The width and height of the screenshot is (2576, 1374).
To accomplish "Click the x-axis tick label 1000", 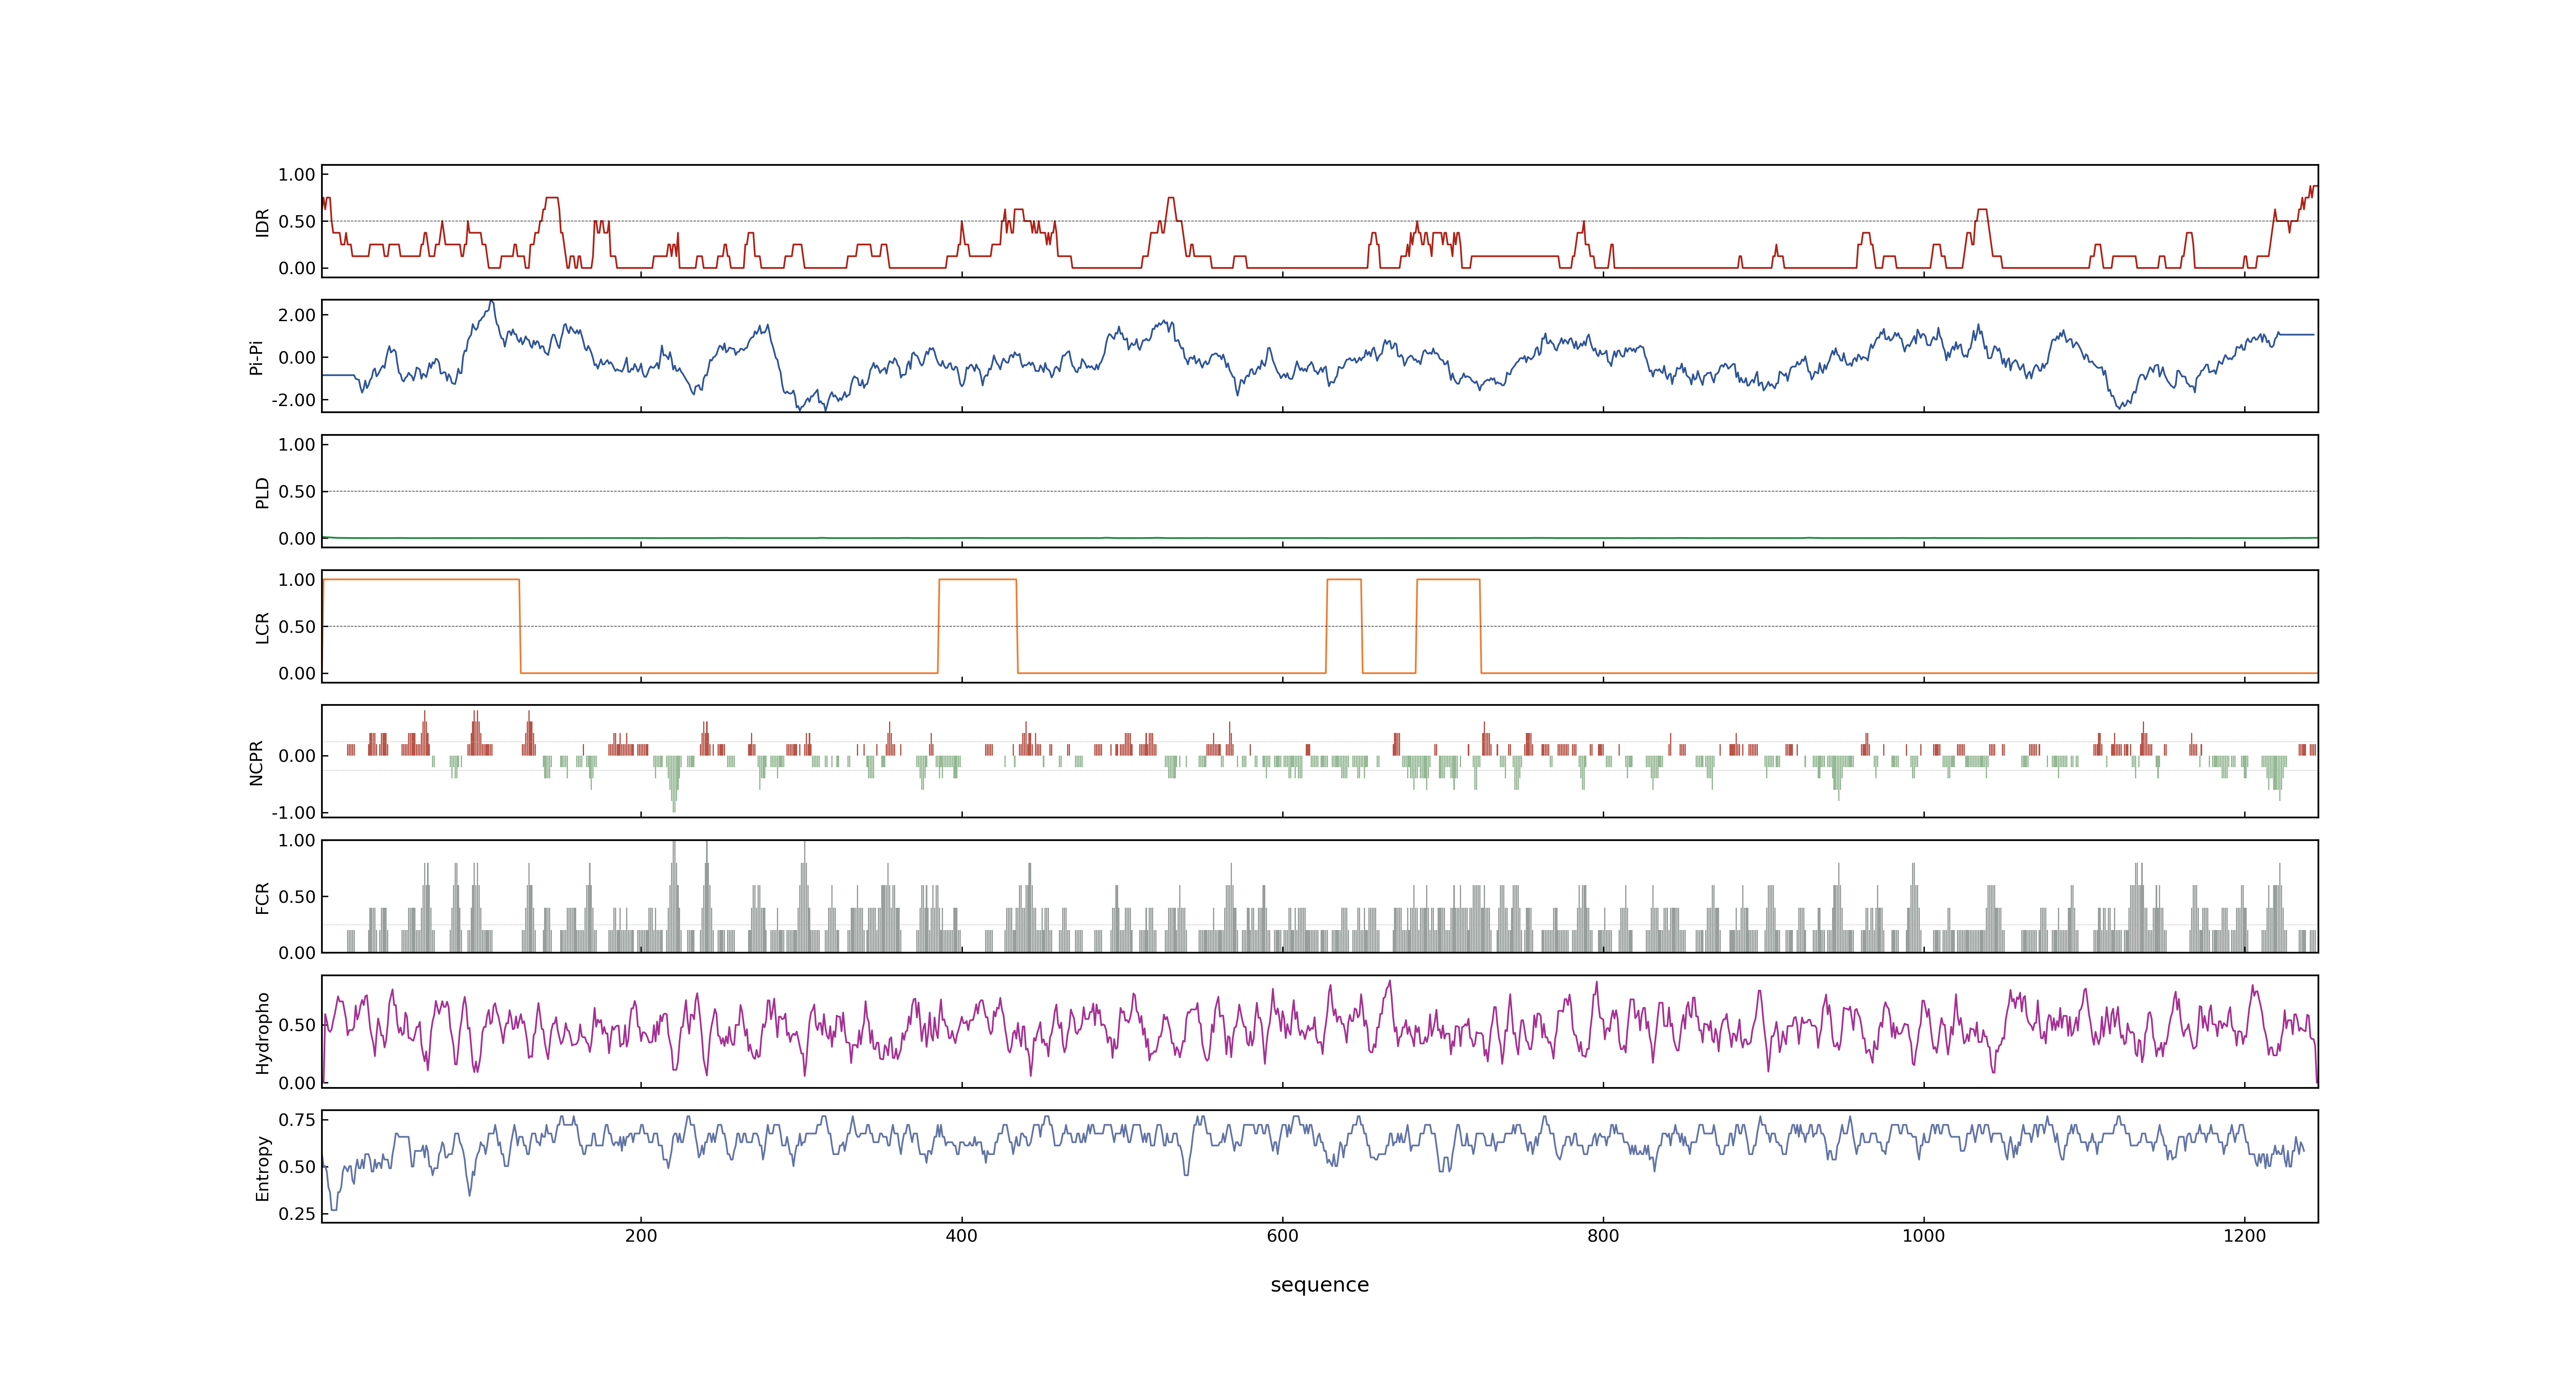I will click(1923, 1236).
